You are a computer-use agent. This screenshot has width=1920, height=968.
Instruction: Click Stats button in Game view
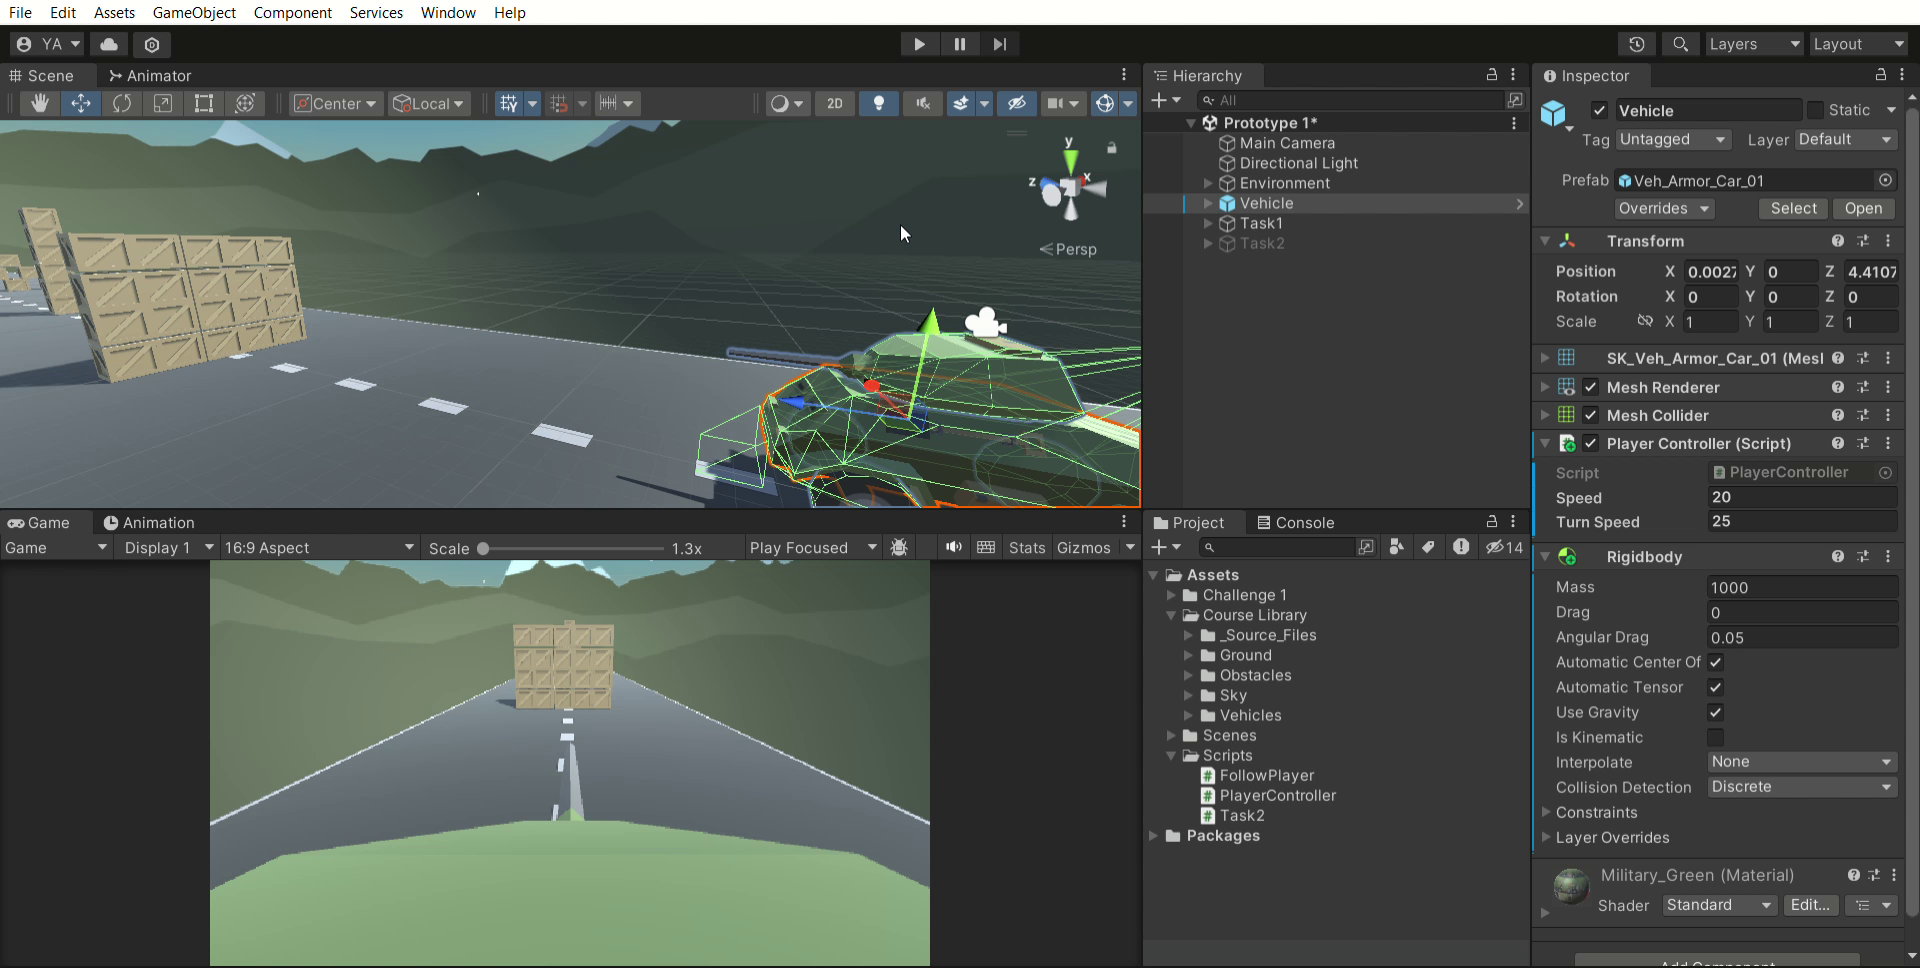coord(1026,547)
